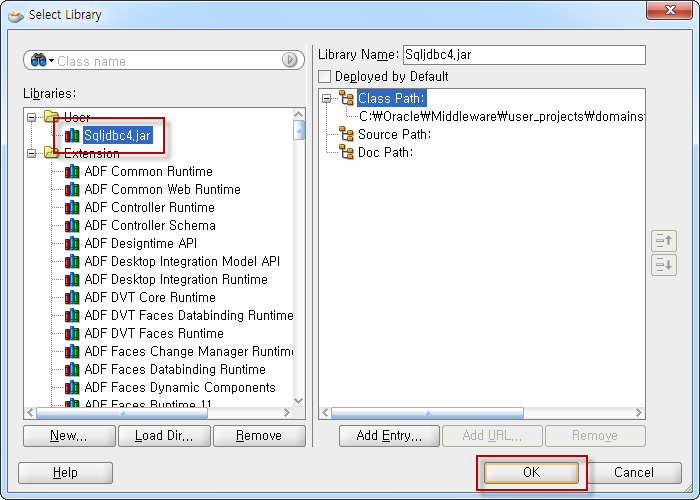This screenshot has height=500, width=700.
Task: Select the Source Path: node label
Action: click(394, 134)
